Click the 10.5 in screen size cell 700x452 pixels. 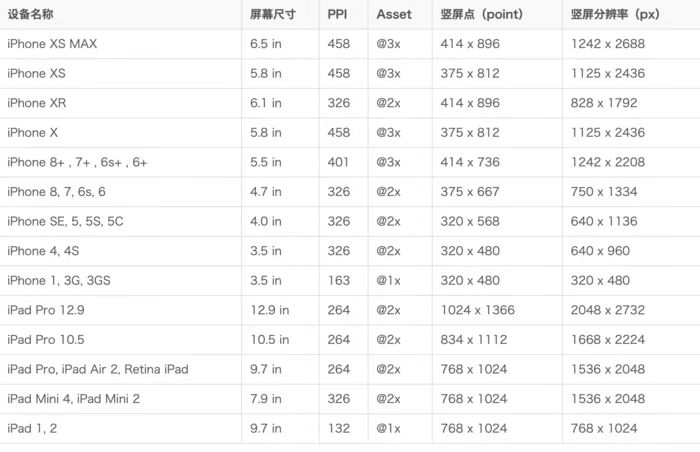[269, 340]
